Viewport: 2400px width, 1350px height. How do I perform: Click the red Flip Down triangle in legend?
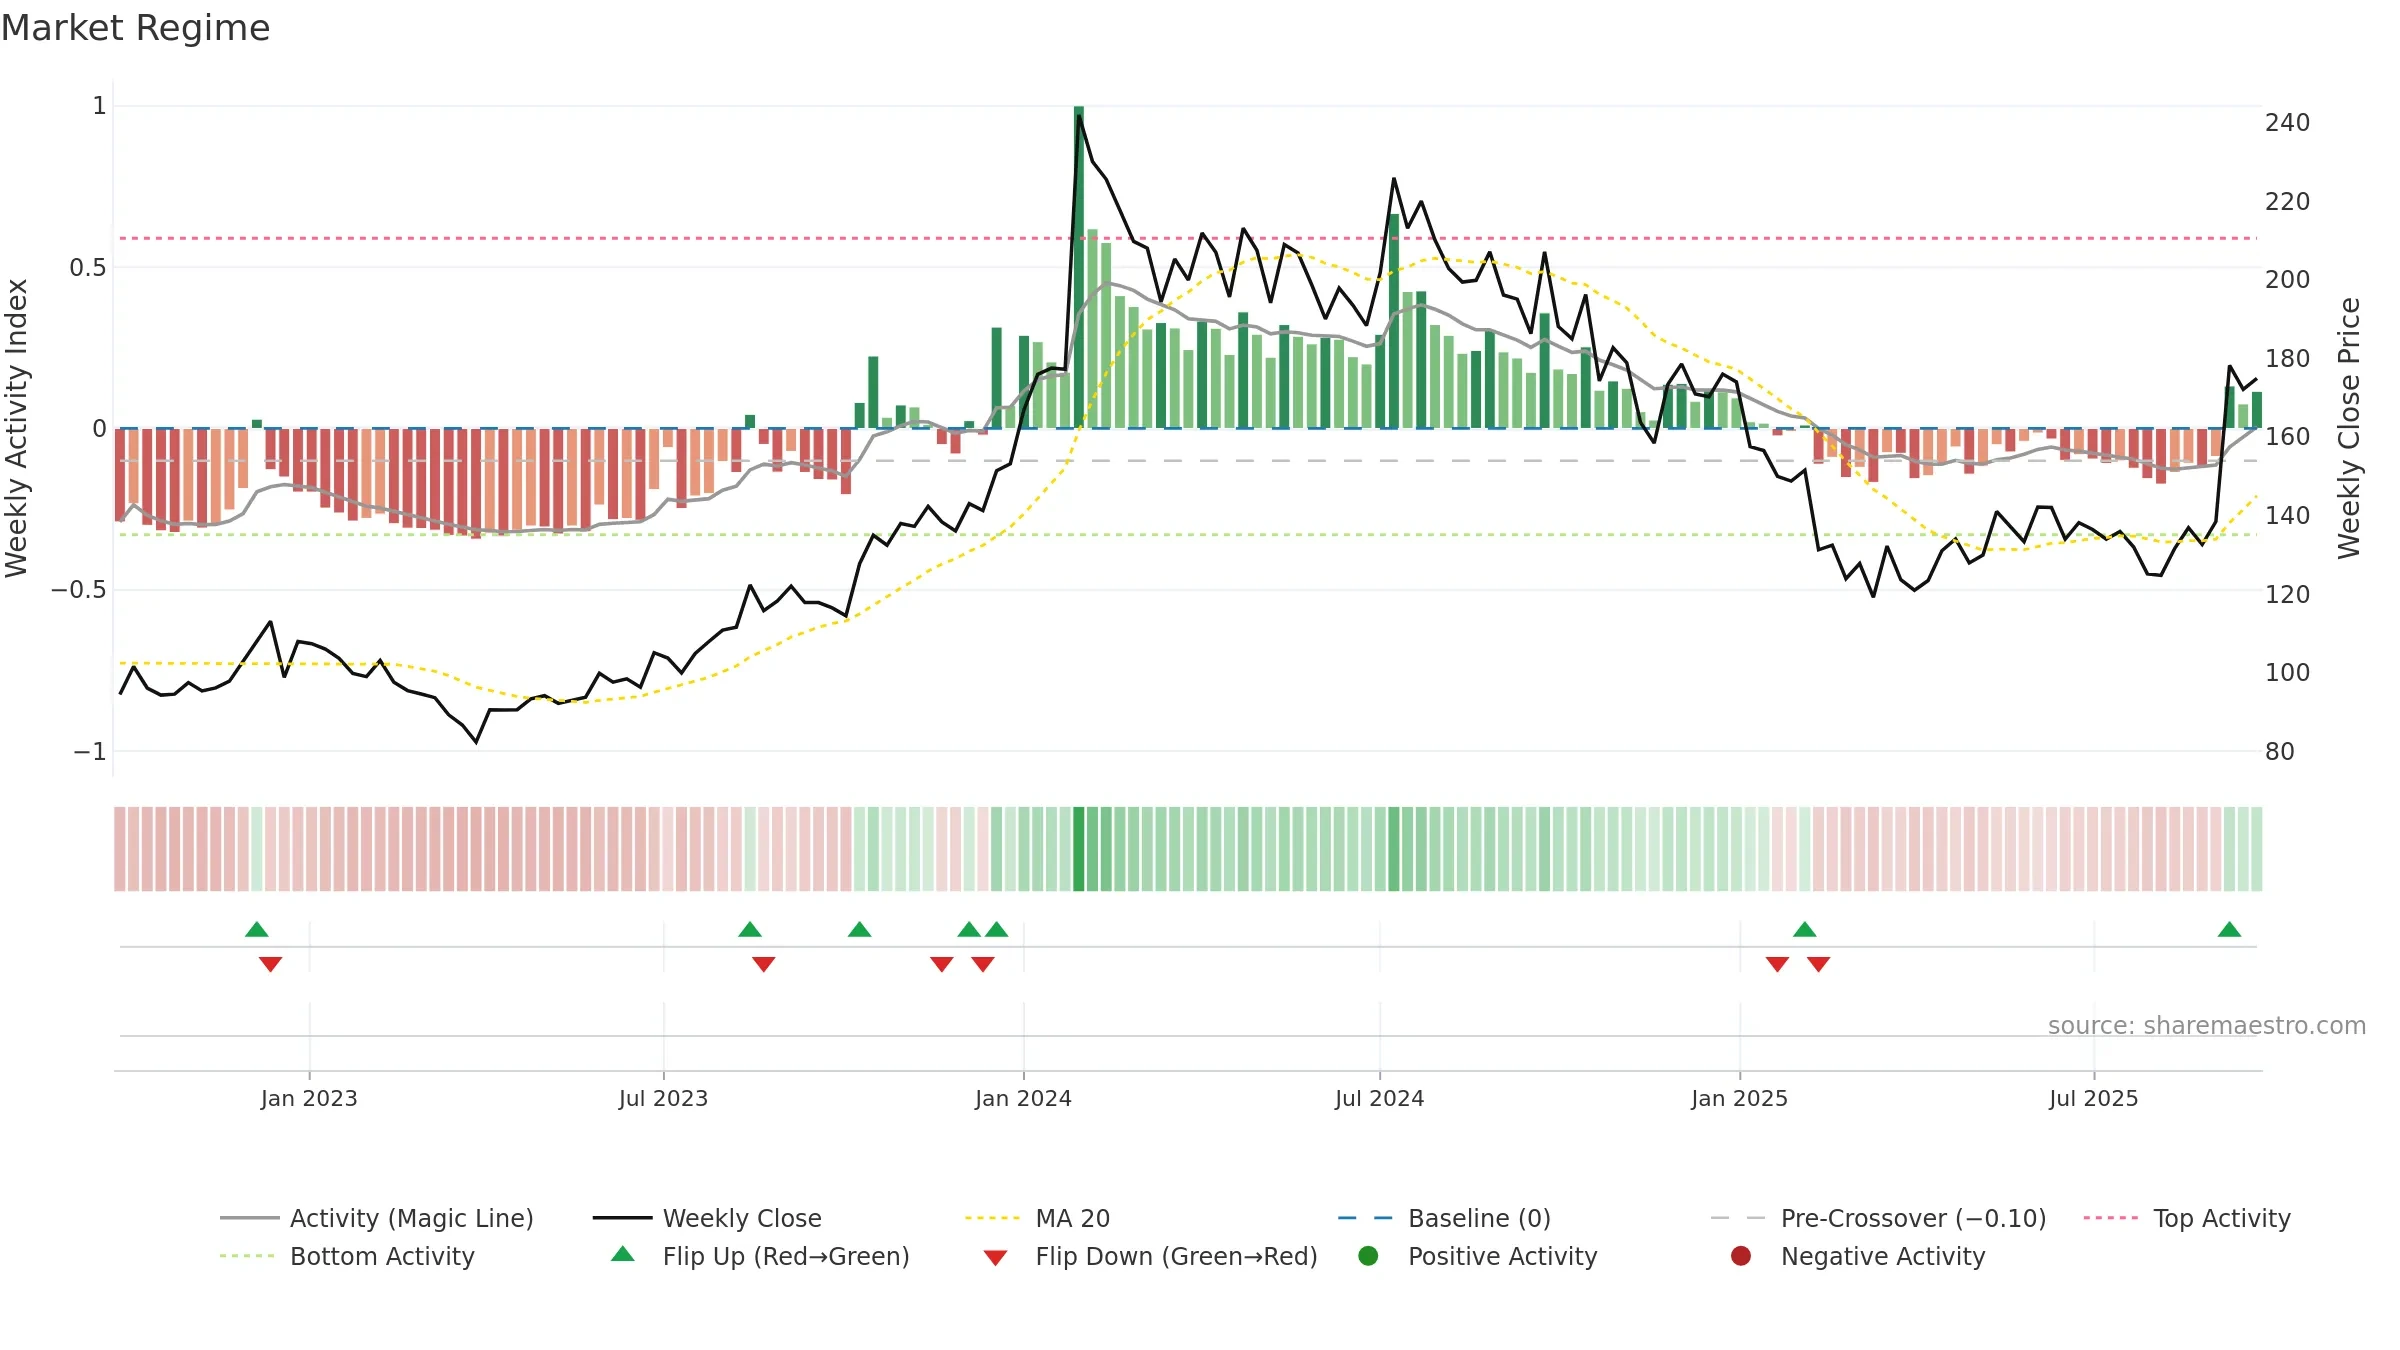(995, 1258)
